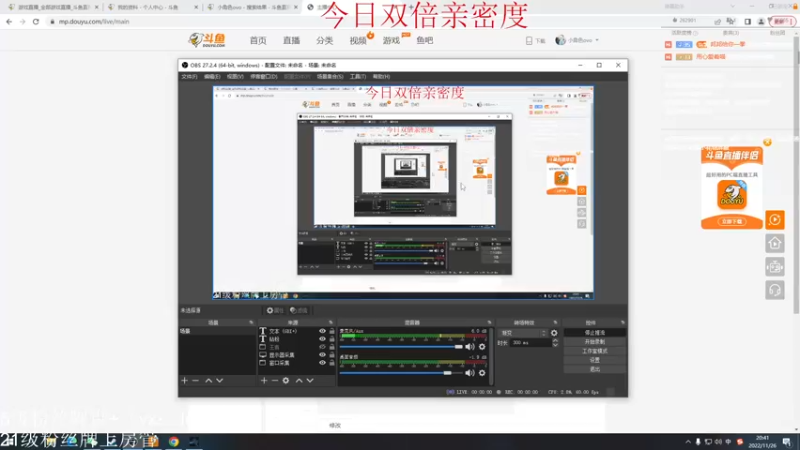Pop out the Scene Transitions dock panel
Image resolution: width=800 pixels, height=450 pixels.
pyautogui.click(x=555, y=322)
